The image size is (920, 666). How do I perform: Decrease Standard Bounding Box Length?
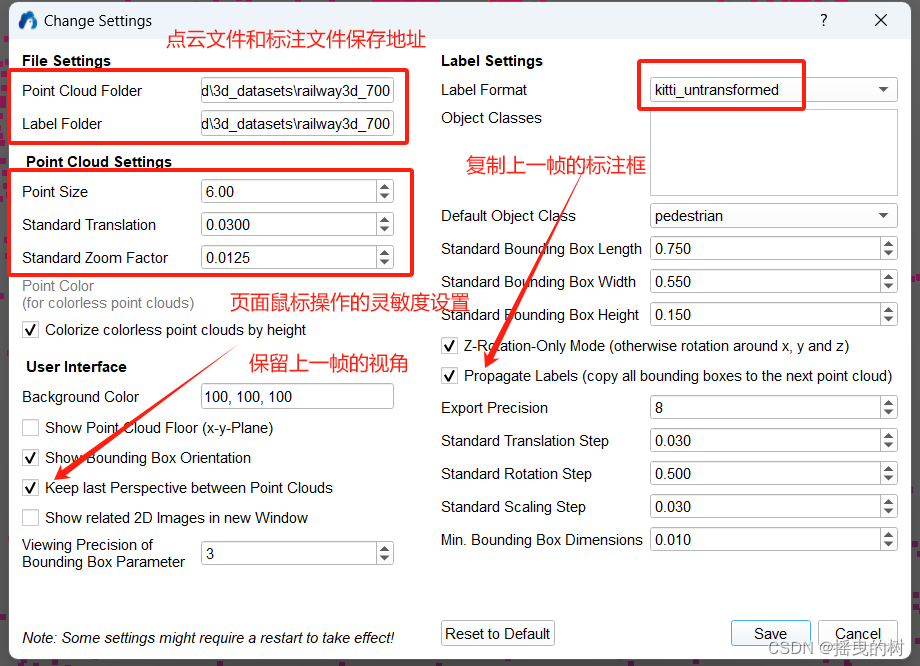coord(889,254)
